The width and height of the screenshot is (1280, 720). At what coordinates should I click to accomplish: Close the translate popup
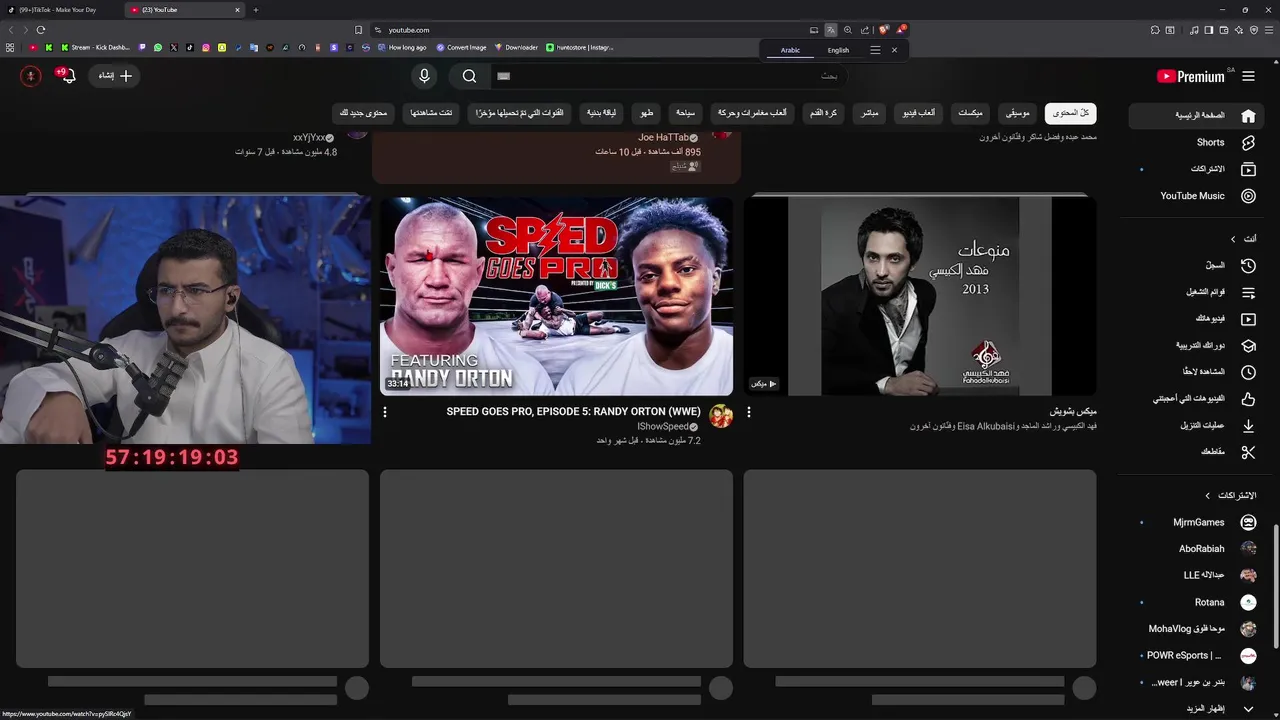pos(894,50)
